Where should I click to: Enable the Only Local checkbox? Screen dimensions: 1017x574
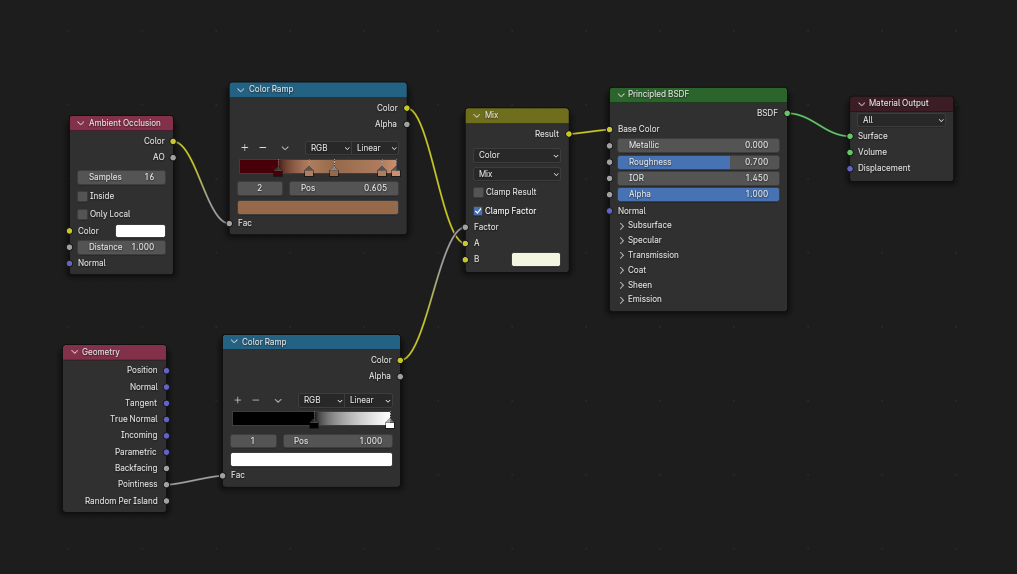[x=83, y=214]
